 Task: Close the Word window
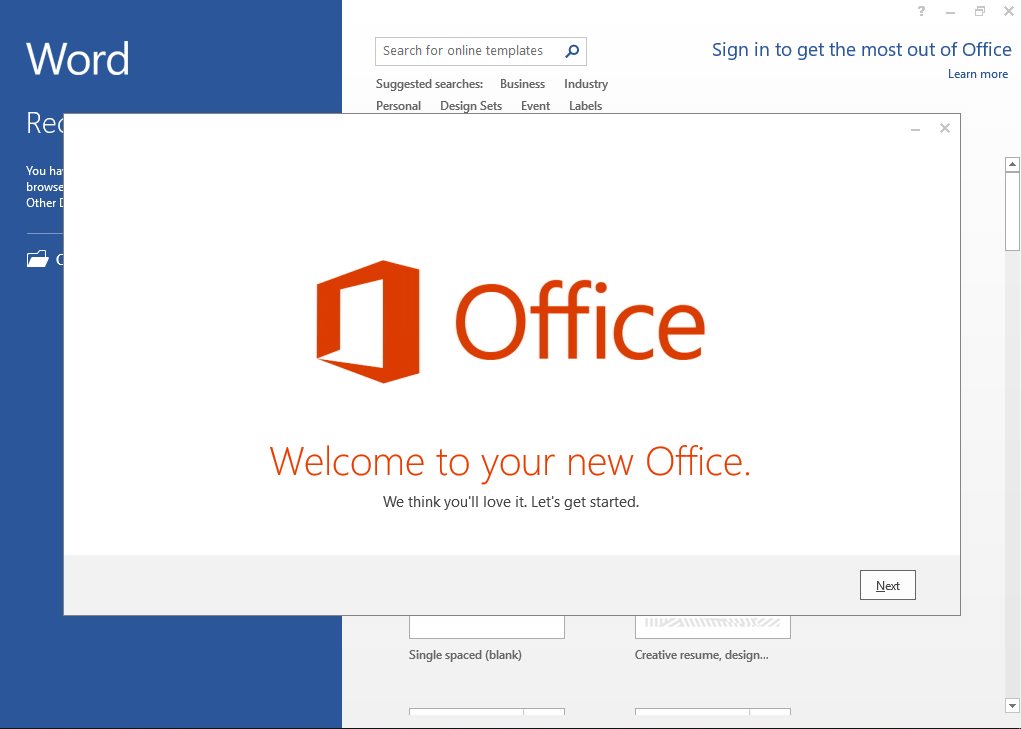pyautogui.click(x=1009, y=11)
